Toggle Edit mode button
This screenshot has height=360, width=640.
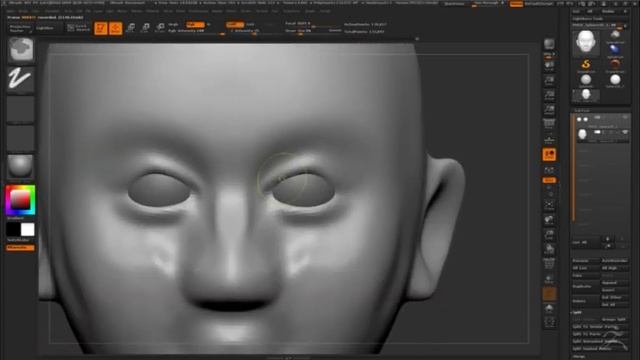pos(101,28)
